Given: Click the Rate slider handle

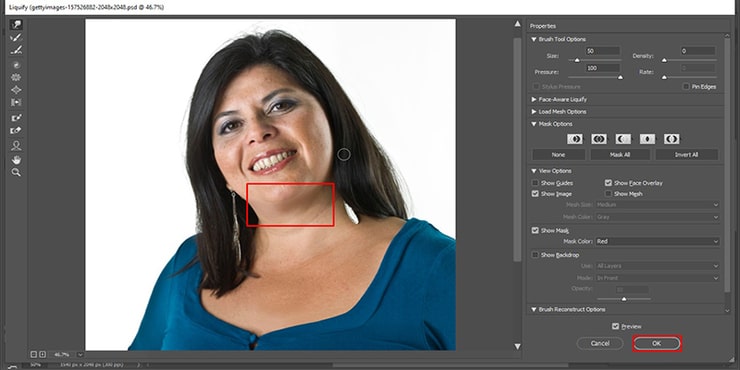Looking at the screenshot, I should point(664,77).
